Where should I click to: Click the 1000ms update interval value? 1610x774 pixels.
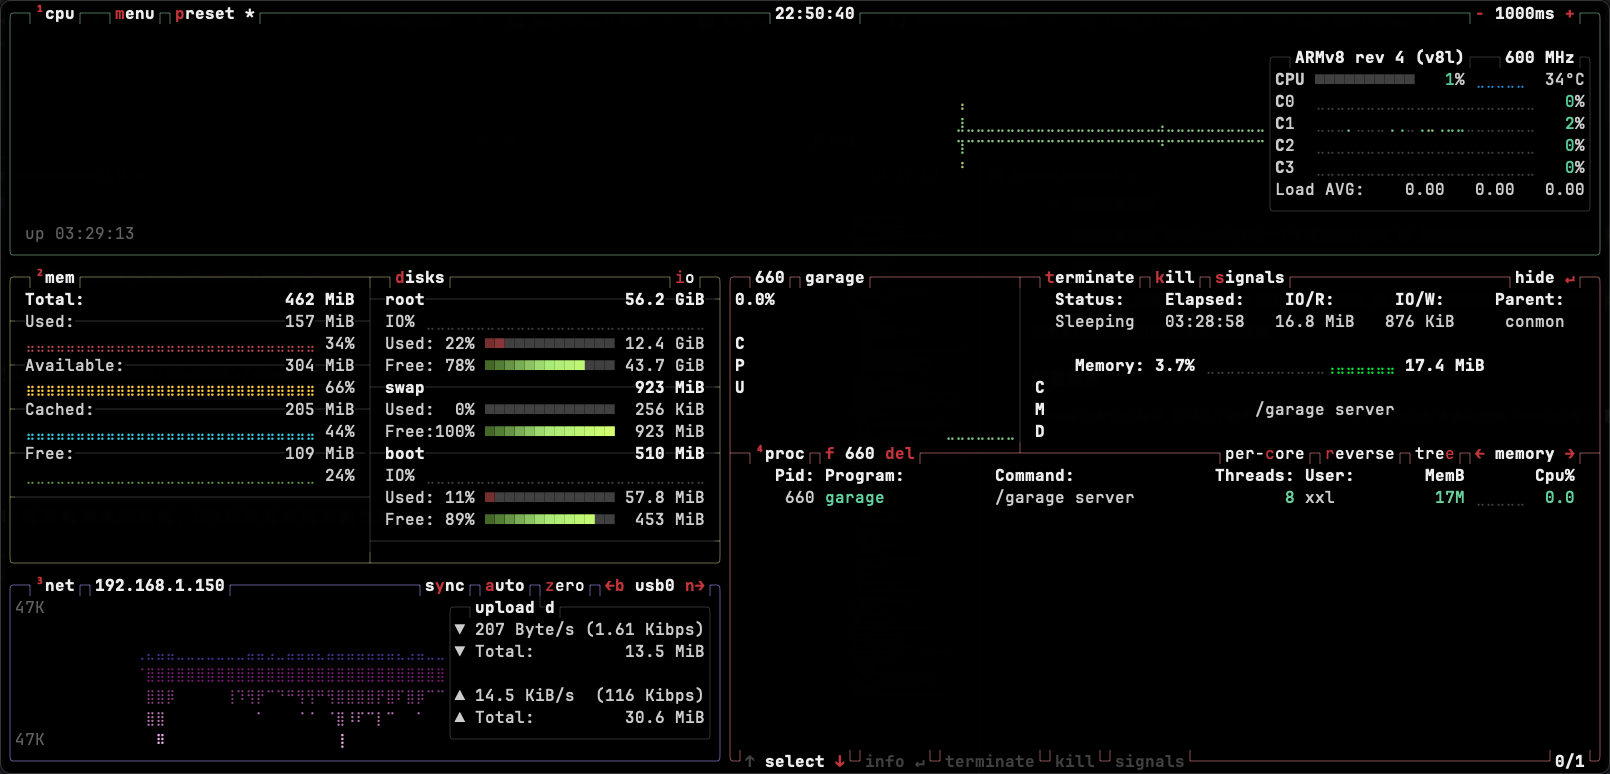[1525, 14]
